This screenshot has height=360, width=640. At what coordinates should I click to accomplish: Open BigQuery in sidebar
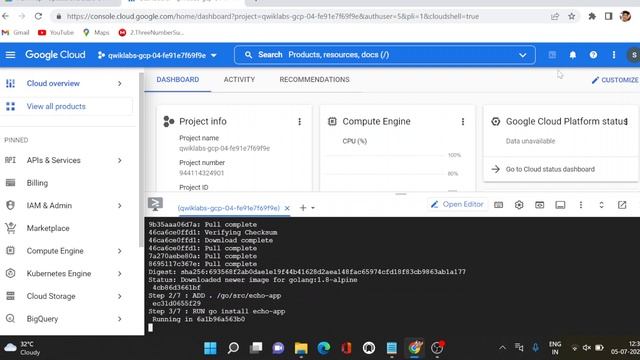42,319
